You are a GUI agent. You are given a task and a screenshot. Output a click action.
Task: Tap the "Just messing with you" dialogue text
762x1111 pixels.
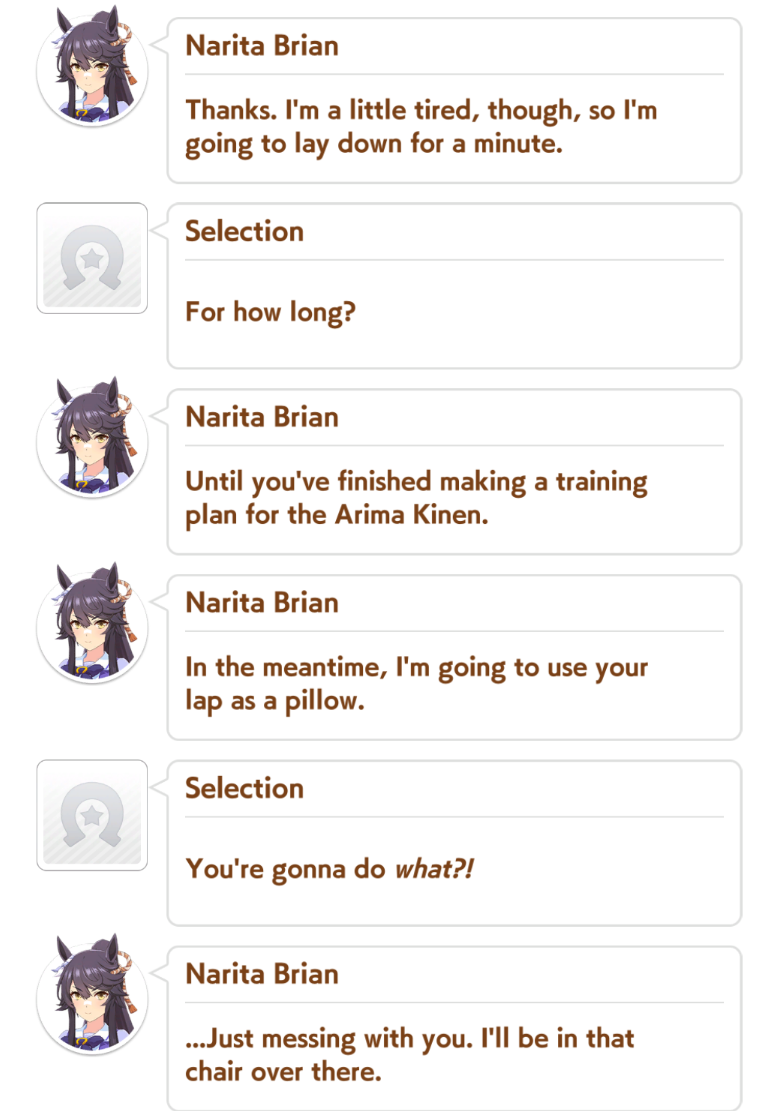[x=410, y=1054]
